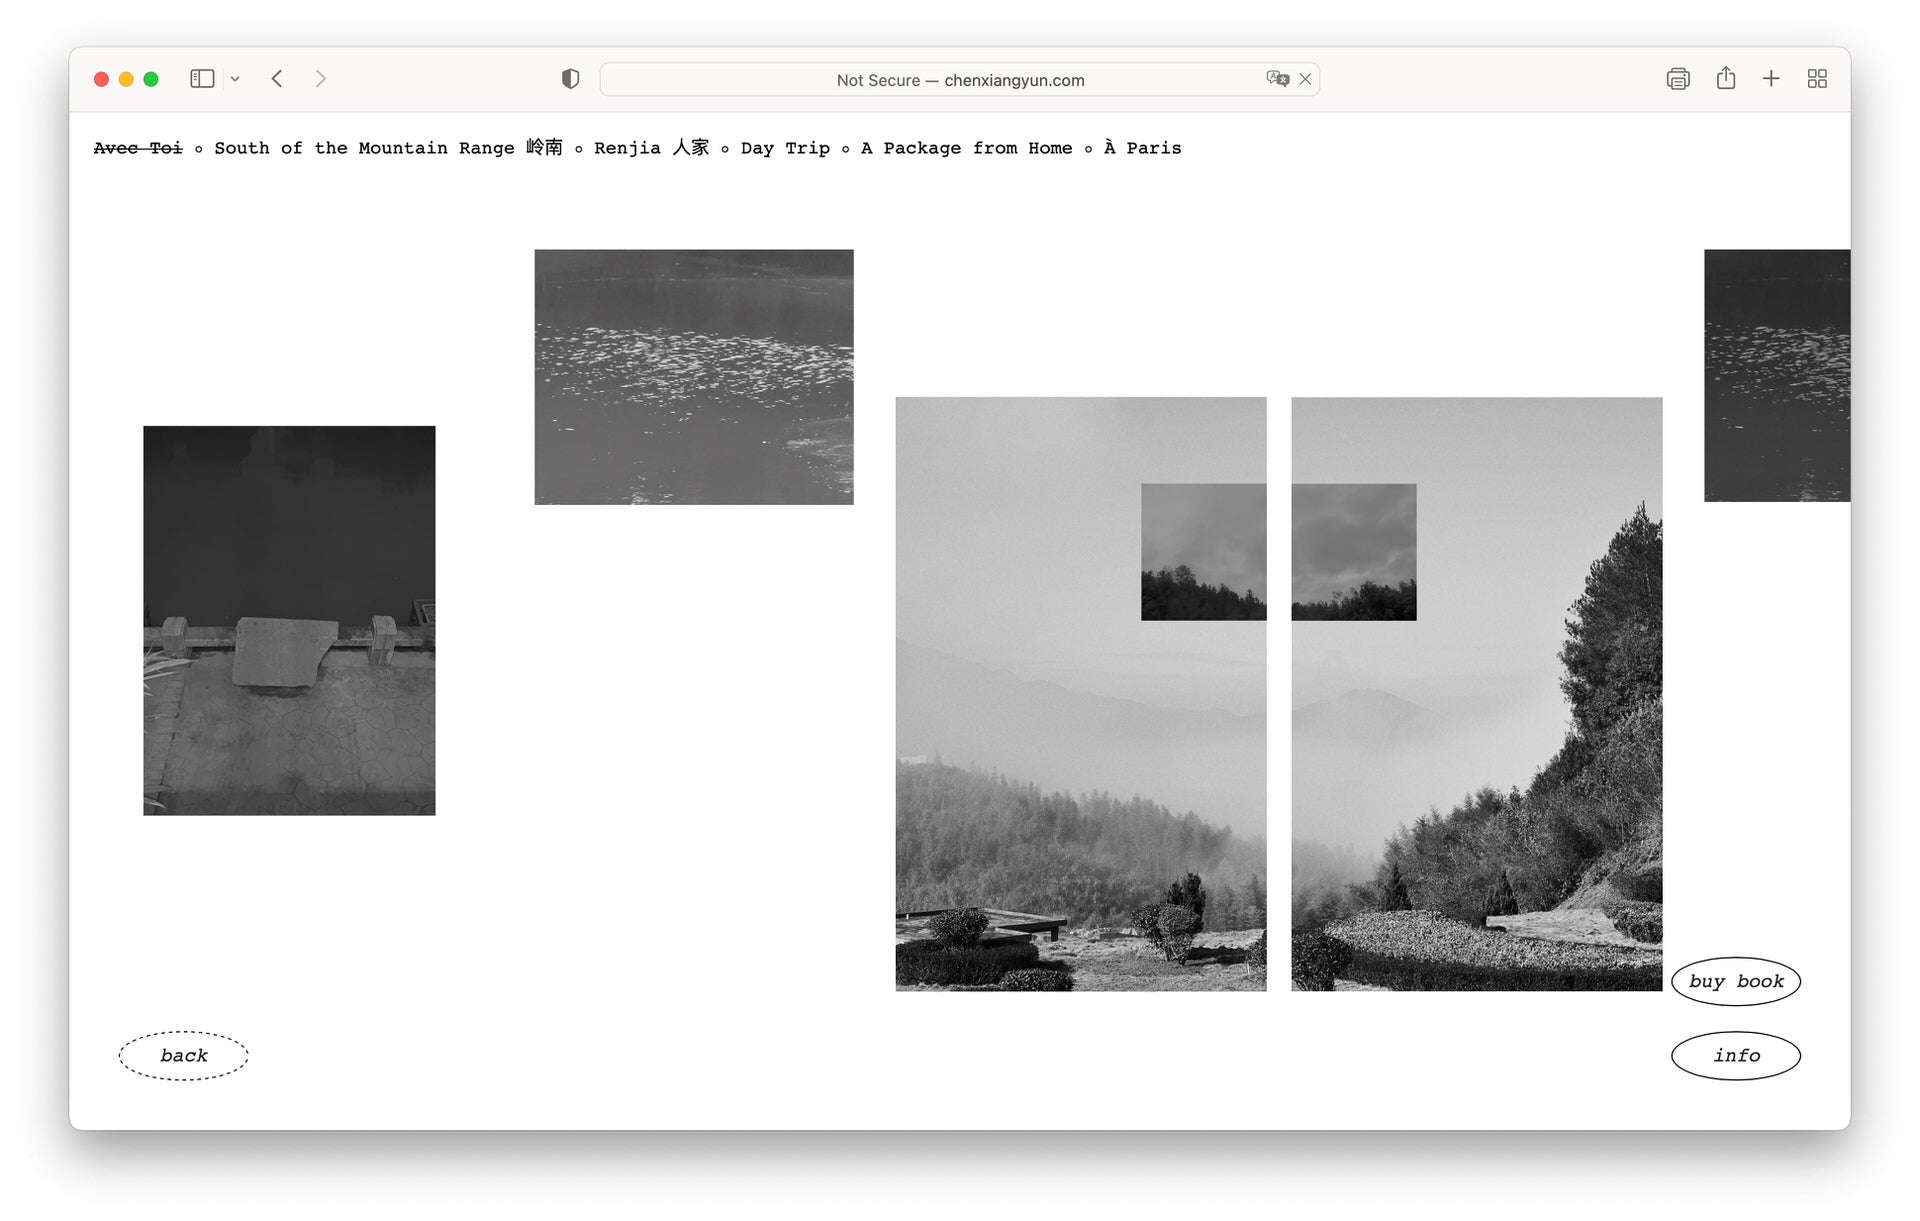
Task: Open the Share icon in toolbar
Action: click(1725, 79)
